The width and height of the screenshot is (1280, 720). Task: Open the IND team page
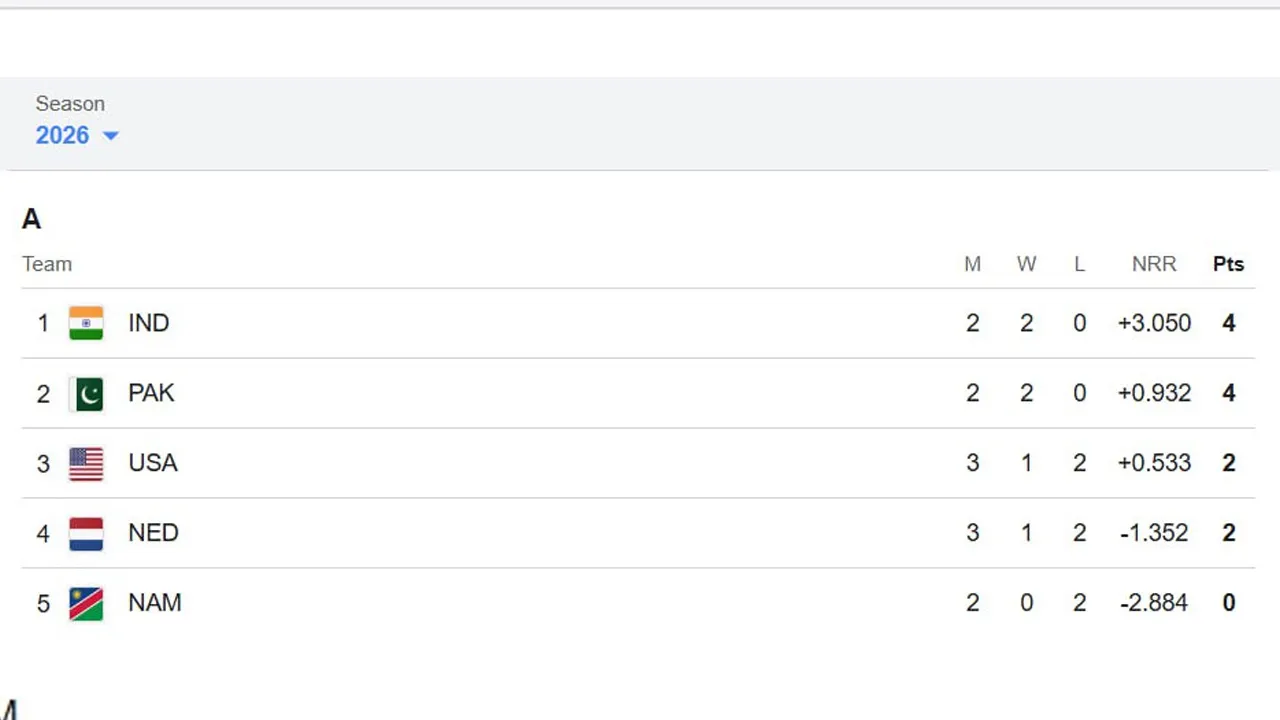148,323
